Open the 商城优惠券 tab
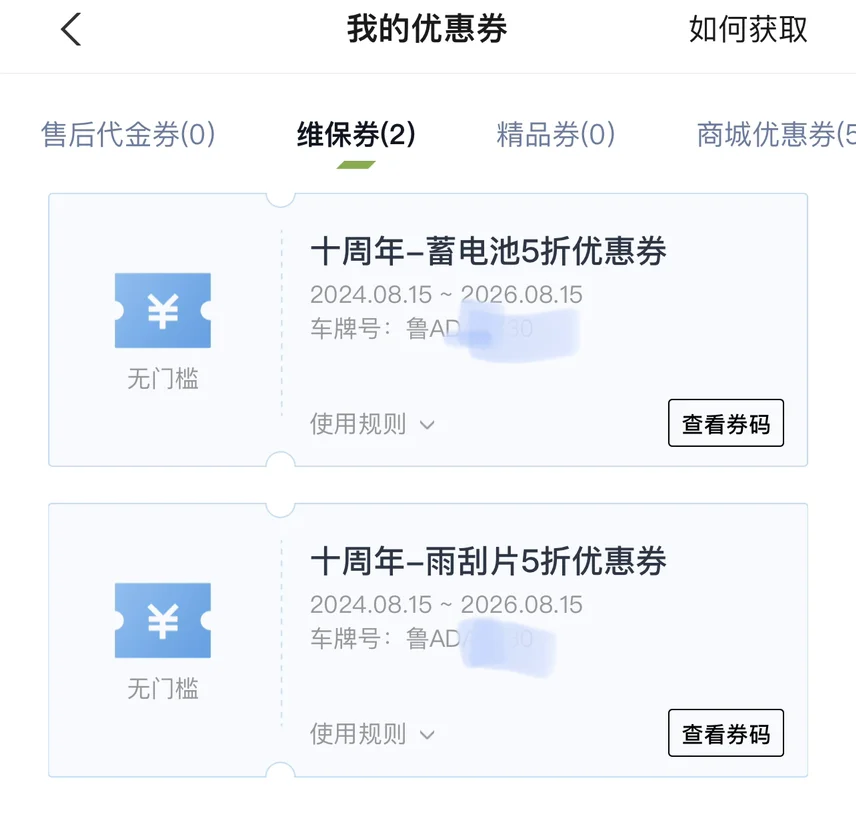This screenshot has height=828, width=856. coord(774,134)
